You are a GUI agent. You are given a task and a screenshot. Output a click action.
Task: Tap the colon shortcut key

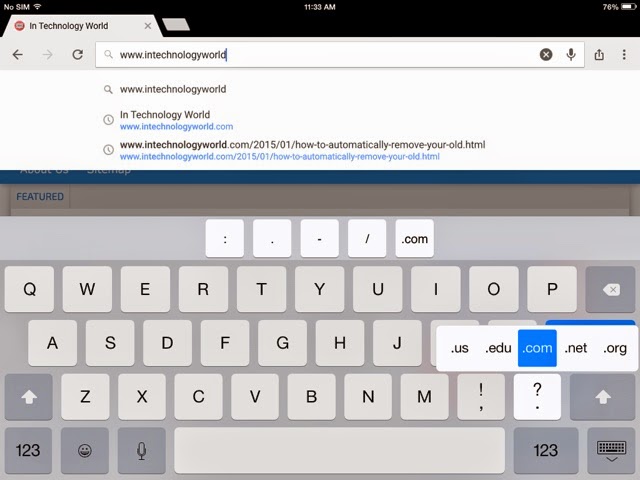tap(225, 238)
